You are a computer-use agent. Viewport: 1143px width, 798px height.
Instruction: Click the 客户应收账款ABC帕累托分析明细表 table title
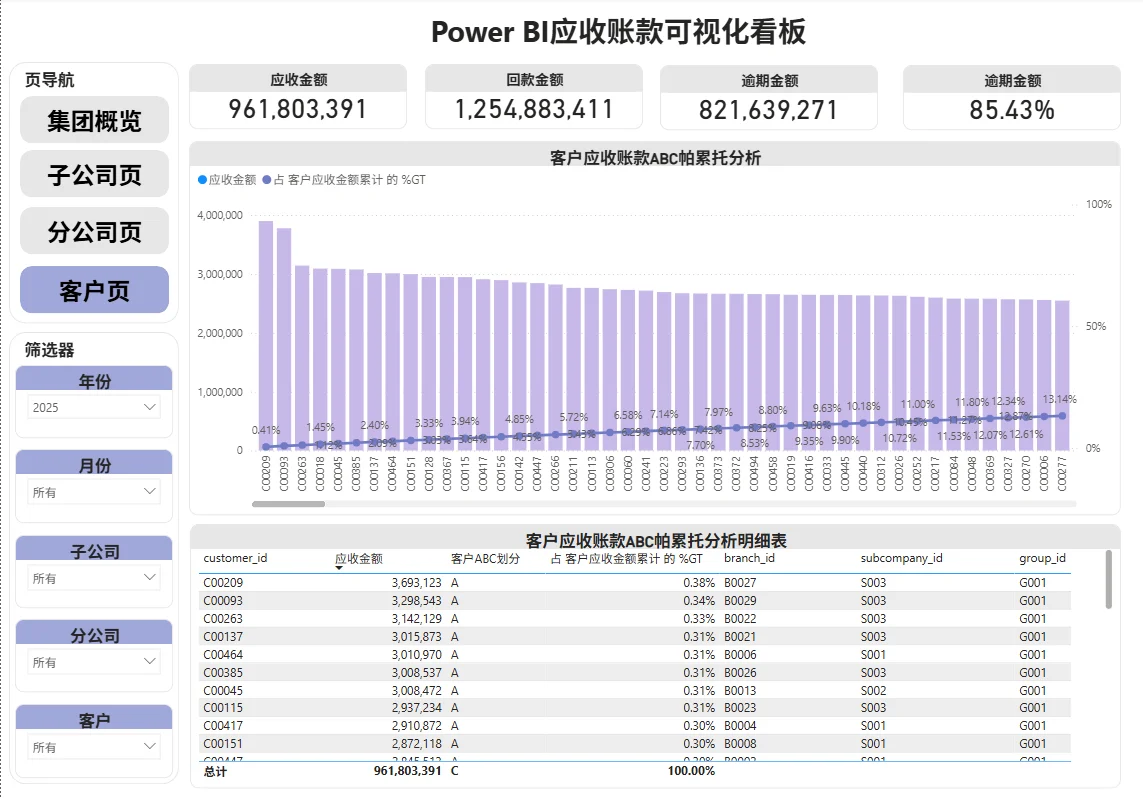click(655, 541)
